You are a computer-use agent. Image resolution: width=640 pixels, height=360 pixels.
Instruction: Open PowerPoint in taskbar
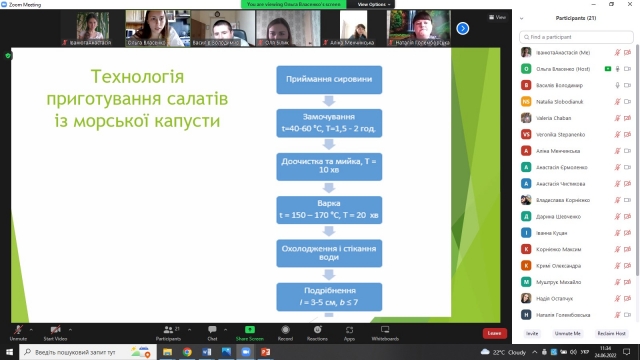click(x=265, y=352)
